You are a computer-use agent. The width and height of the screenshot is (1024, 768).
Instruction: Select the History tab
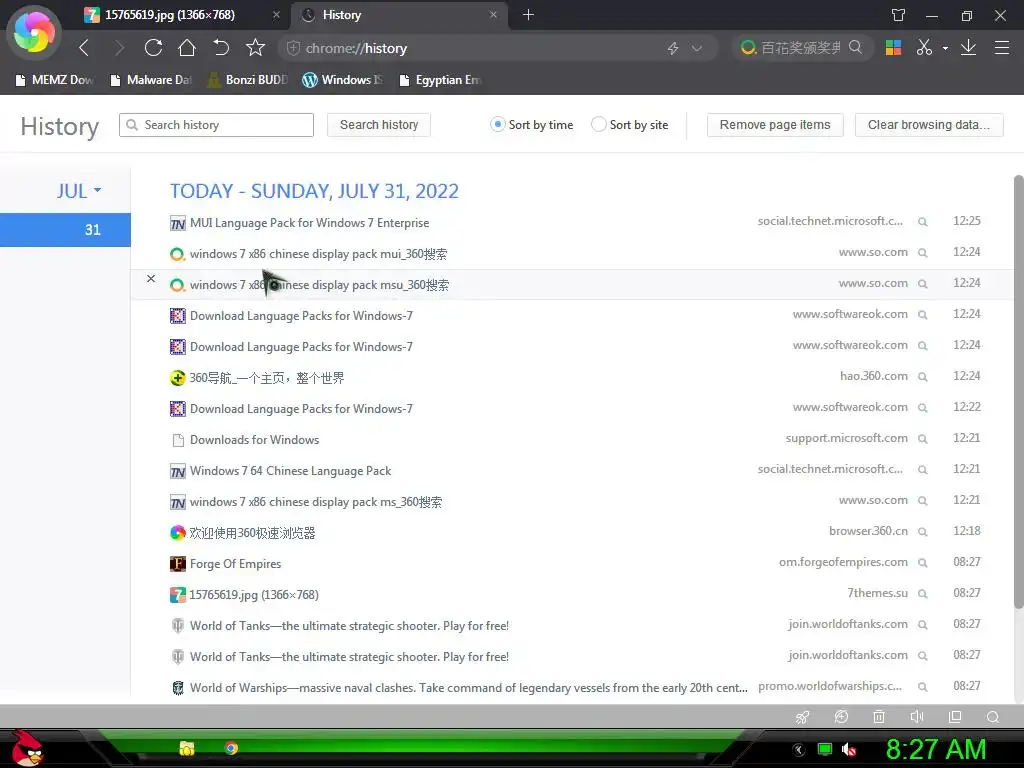398,15
